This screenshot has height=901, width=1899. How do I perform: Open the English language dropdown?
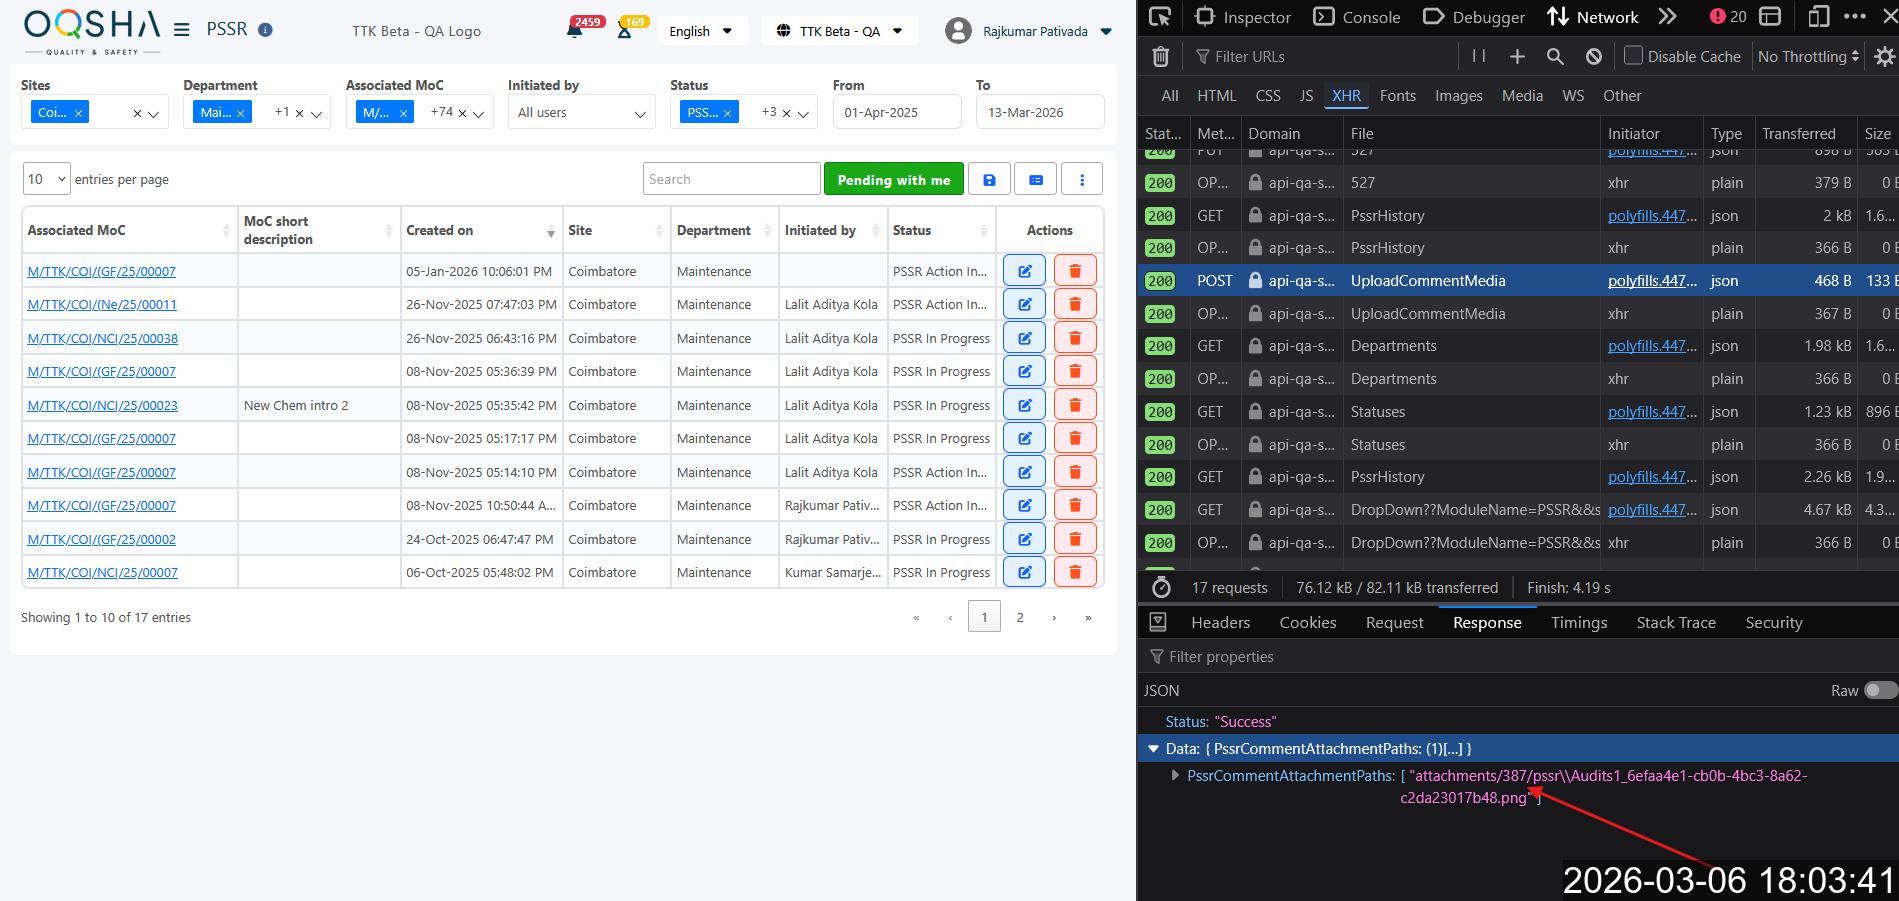point(700,31)
